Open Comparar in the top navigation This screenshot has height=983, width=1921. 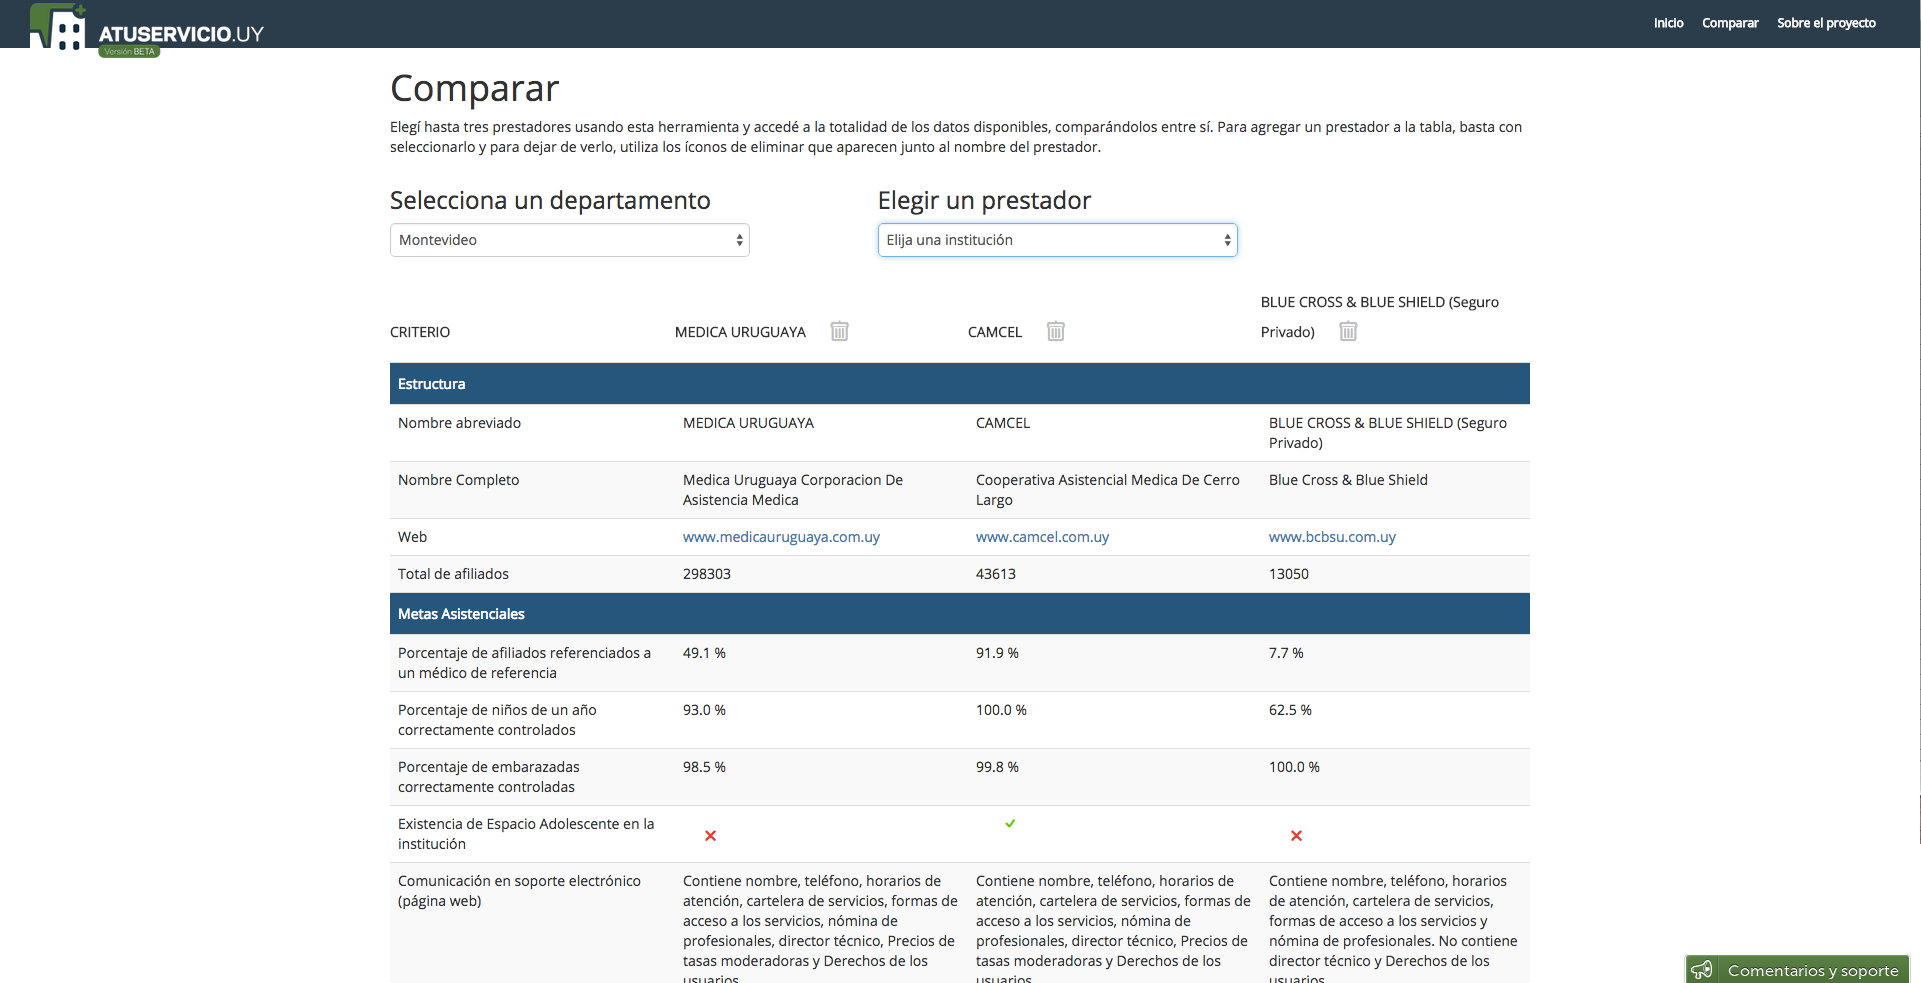pos(1730,23)
